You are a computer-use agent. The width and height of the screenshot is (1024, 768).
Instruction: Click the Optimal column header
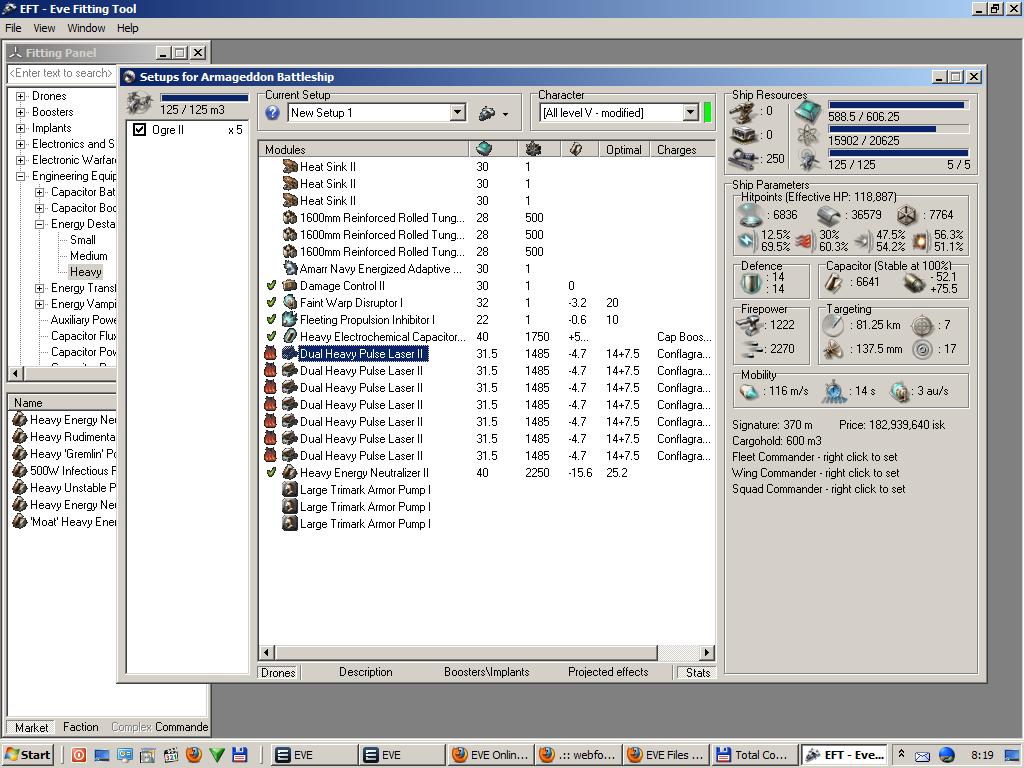(624, 150)
